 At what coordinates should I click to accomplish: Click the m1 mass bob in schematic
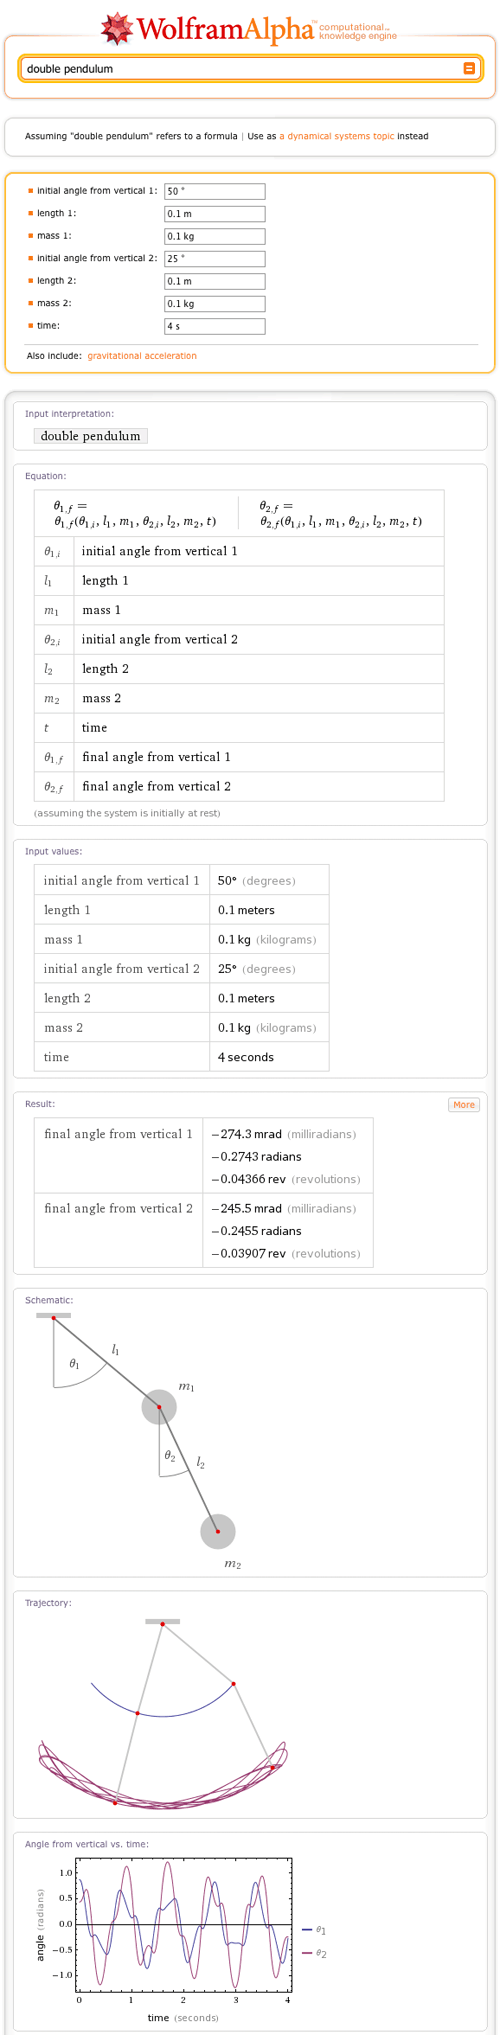tap(159, 1407)
